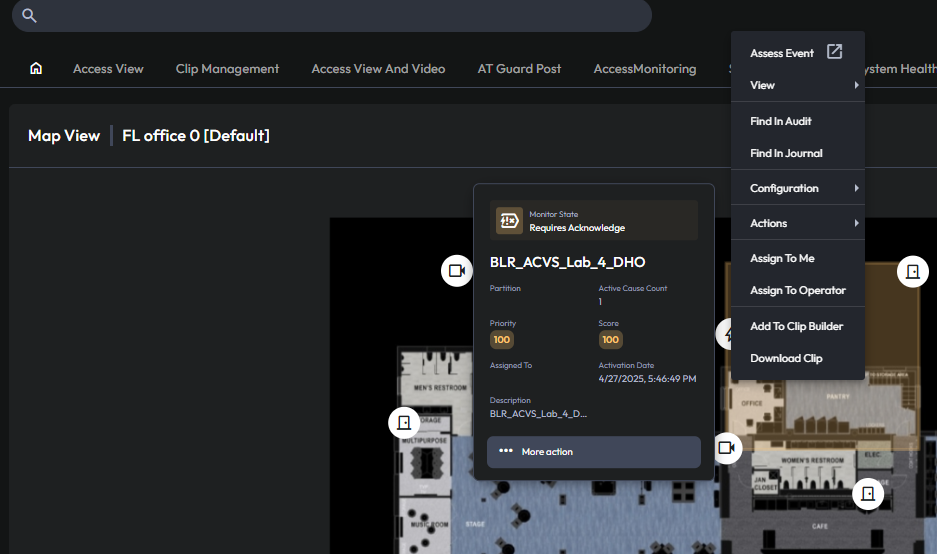Click the Monitor State icon in the popup
The height and width of the screenshot is (554, 937).
click(509, 221)
